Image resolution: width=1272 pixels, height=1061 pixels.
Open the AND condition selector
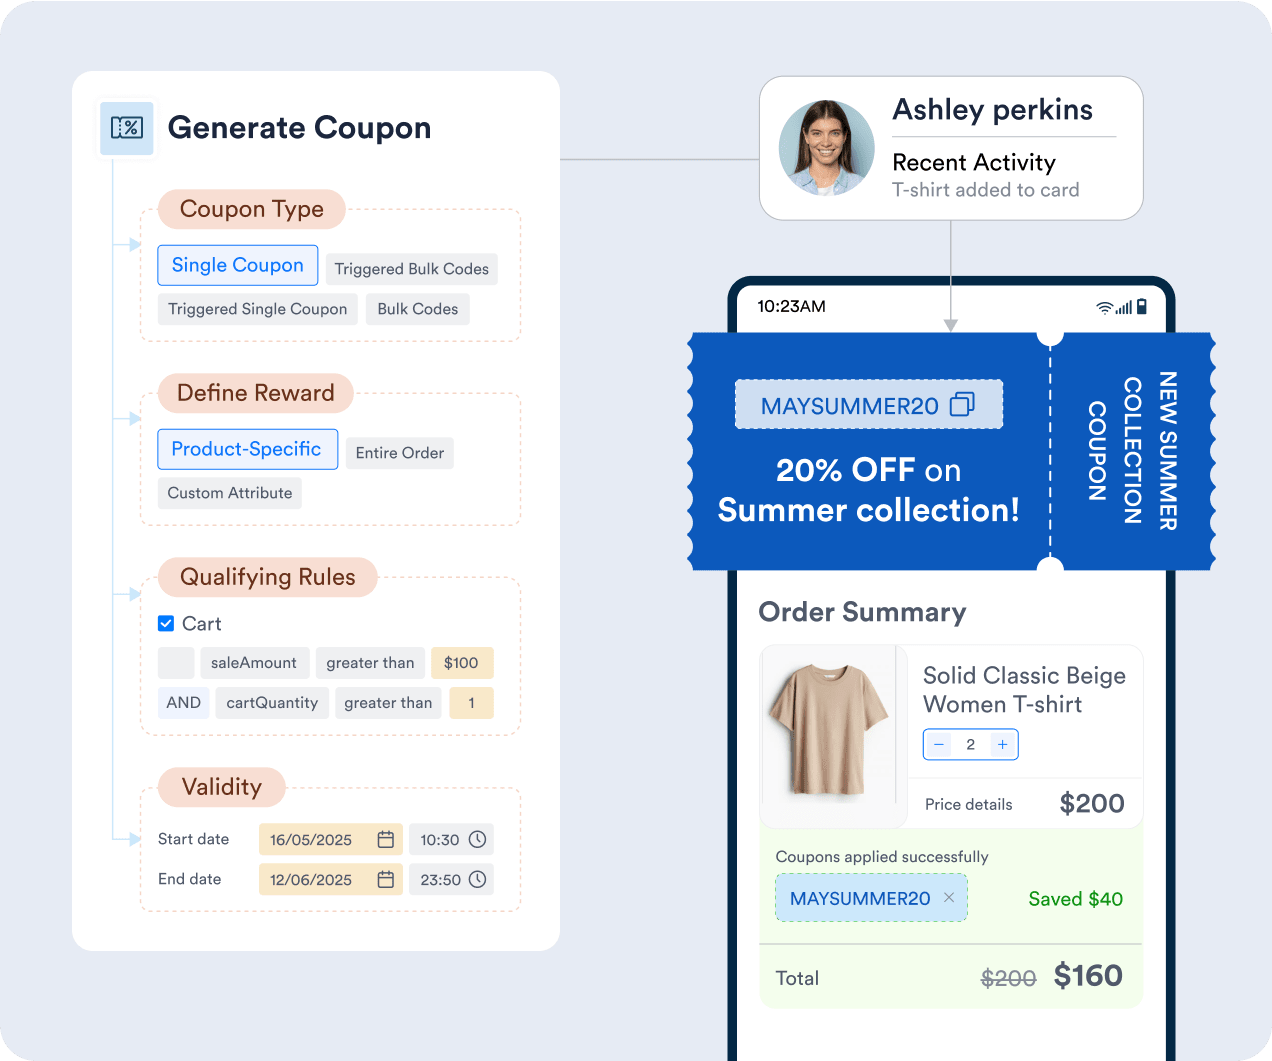[x=183, y=703]
